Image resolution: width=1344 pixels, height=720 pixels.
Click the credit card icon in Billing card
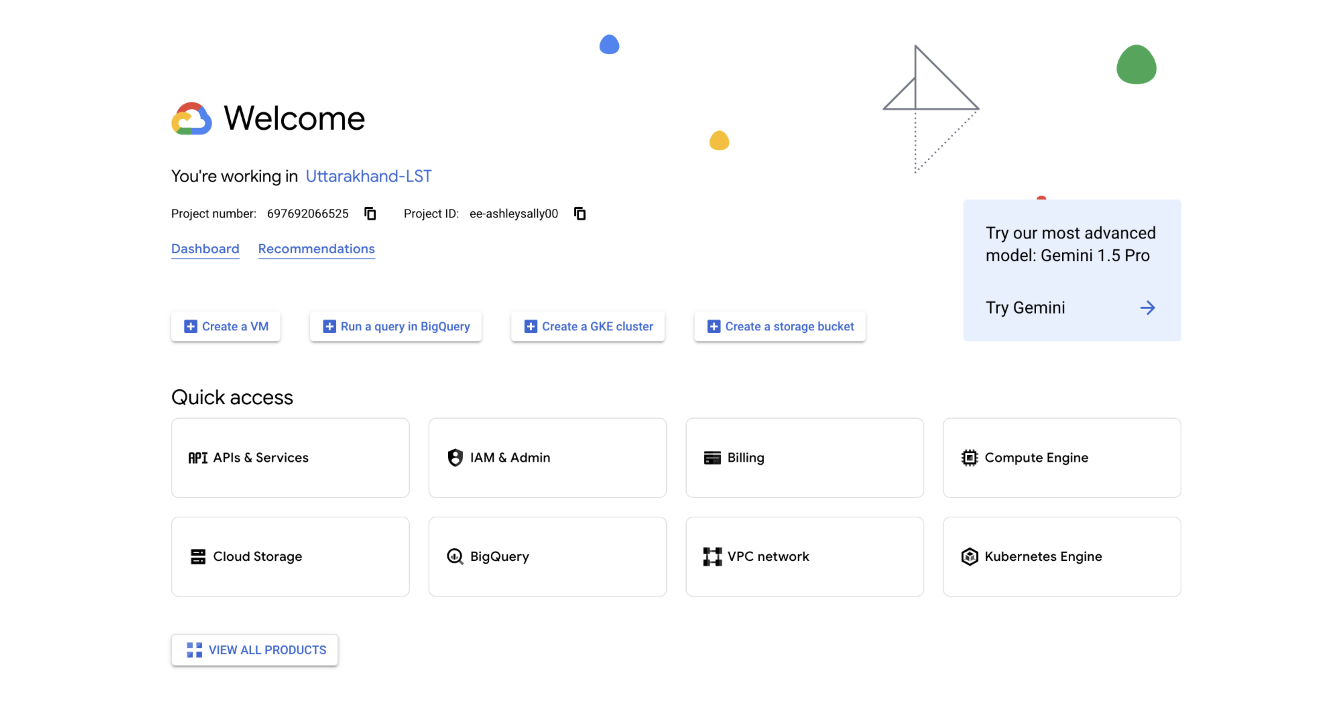712,458
